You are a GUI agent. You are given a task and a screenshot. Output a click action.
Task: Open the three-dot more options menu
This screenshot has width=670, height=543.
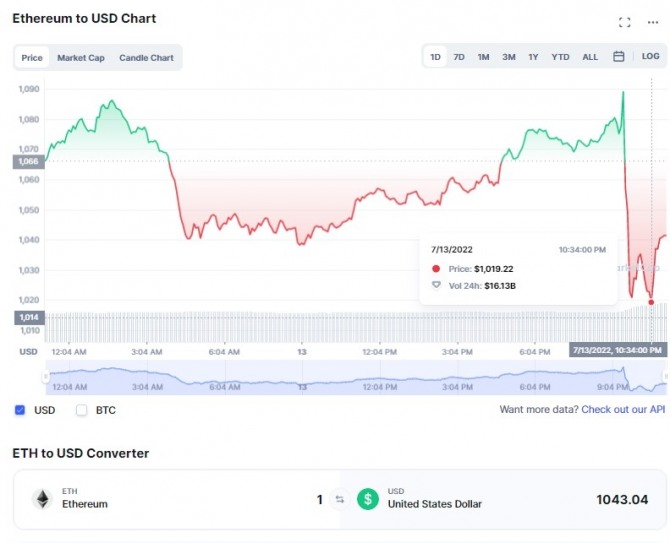coord(653,22)
